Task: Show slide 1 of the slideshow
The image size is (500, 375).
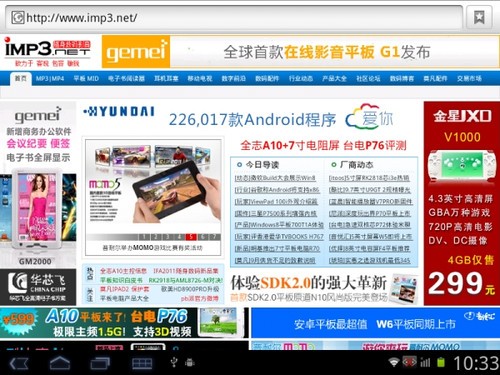Action: pyautogui.click(x=144, y=237)
